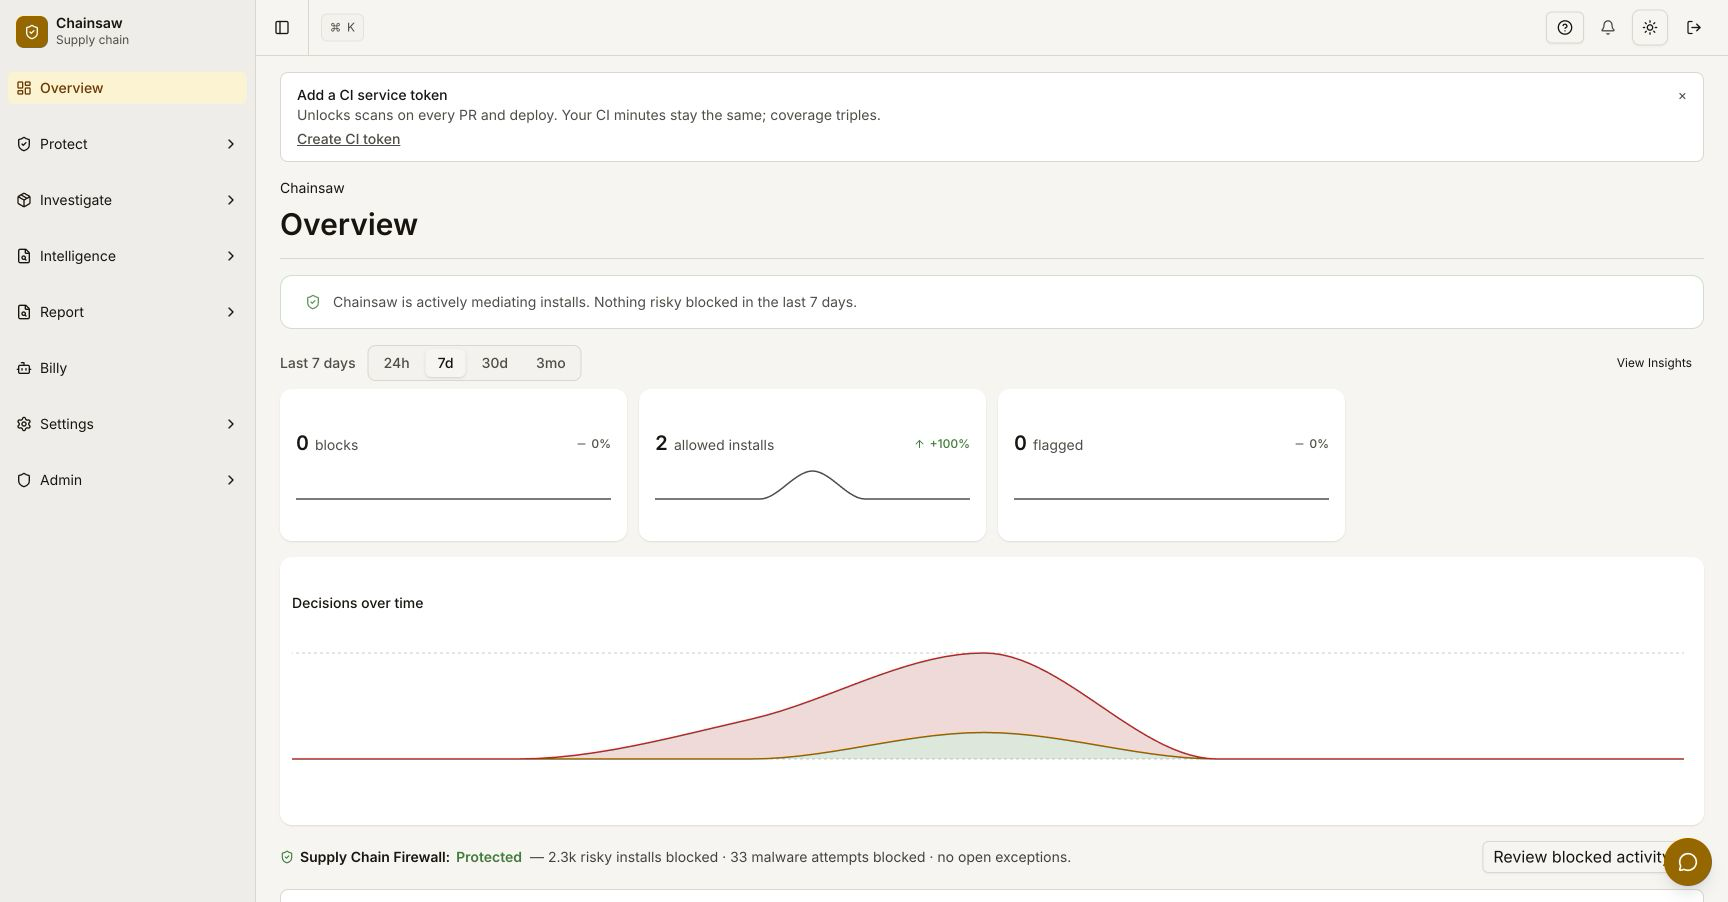Click the Protect shield icon in sidebar
The width and height of the screenshot is (1728, 902).
[x=24, y=144]
